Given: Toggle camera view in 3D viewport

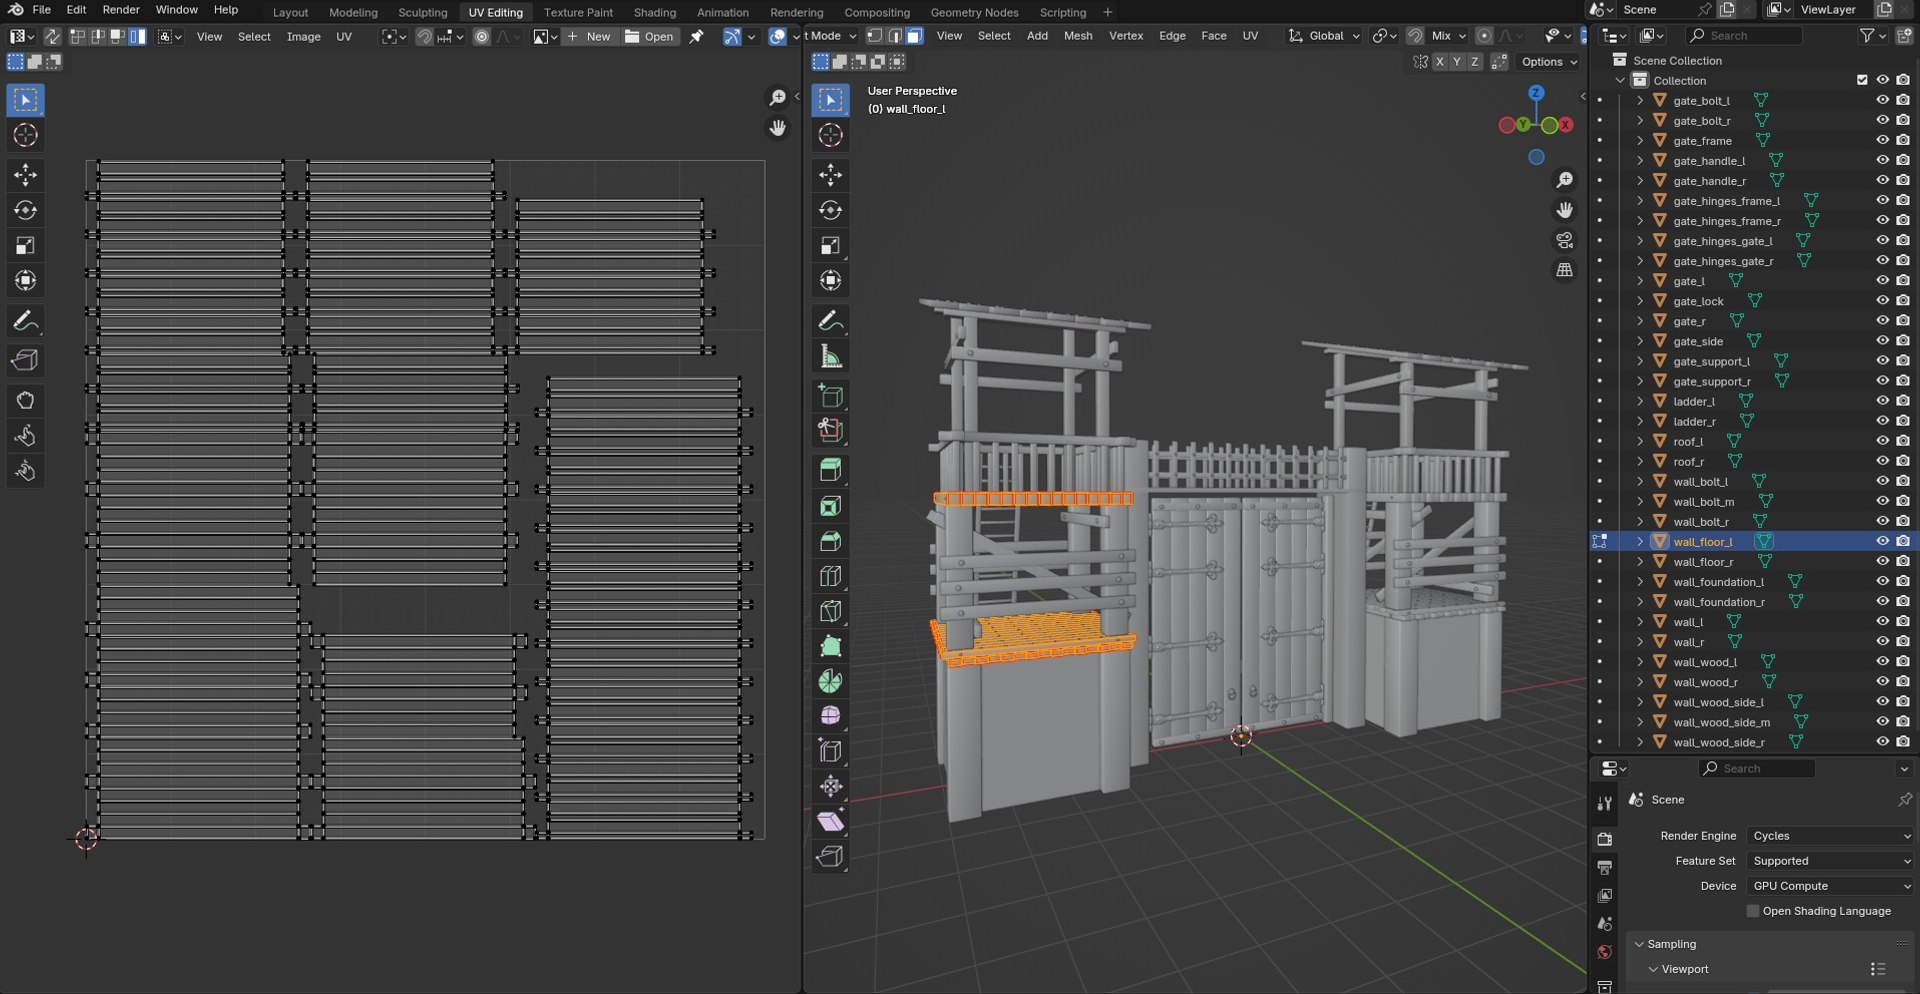Looking at the screenshot, I should click(x=1564, y=240).
